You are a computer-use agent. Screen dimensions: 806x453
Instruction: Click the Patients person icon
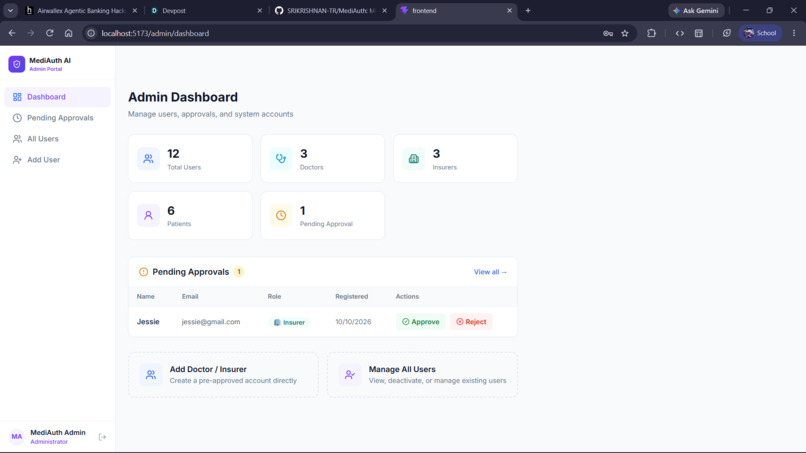coord(148,215)
